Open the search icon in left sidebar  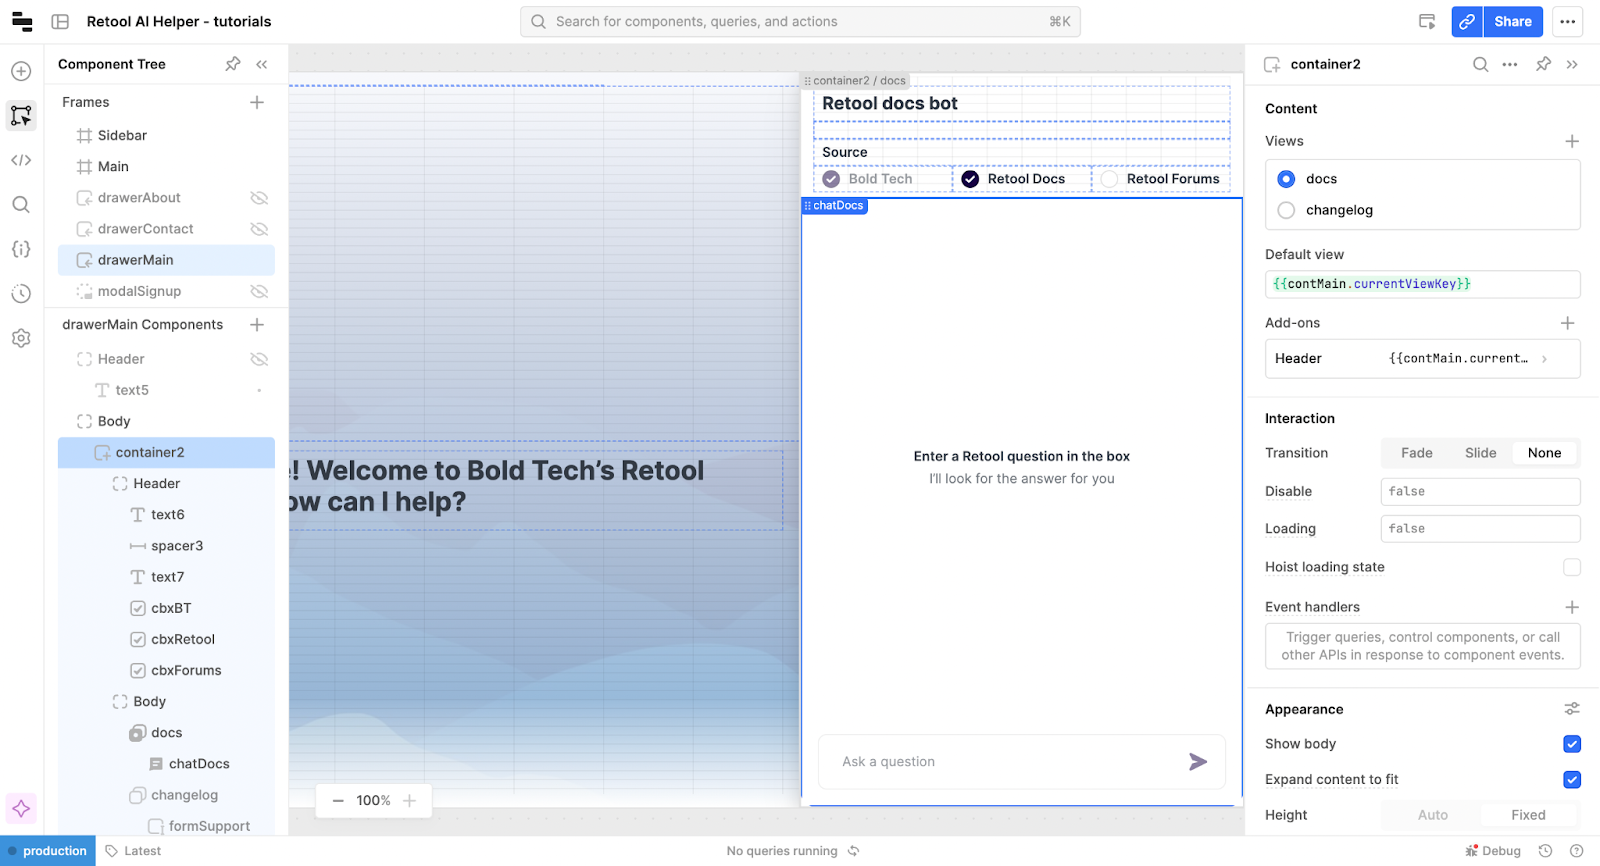(21, 204)
